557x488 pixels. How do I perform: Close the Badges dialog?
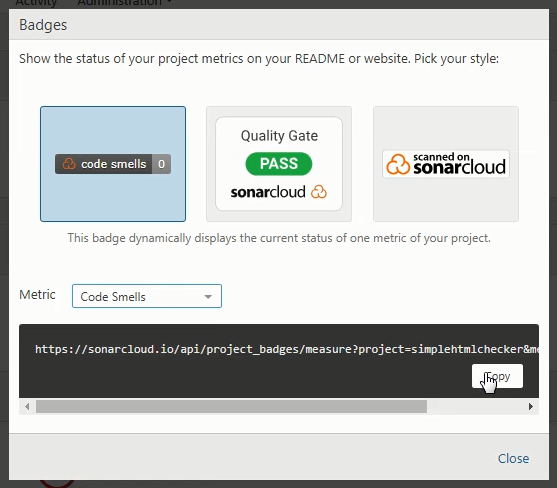(513, 458)
